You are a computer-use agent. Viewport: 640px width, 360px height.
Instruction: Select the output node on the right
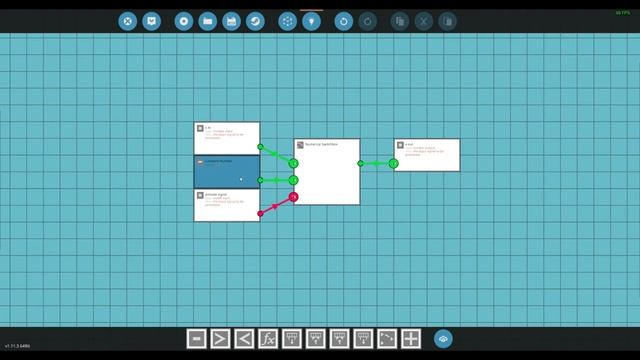coord(427,155)
